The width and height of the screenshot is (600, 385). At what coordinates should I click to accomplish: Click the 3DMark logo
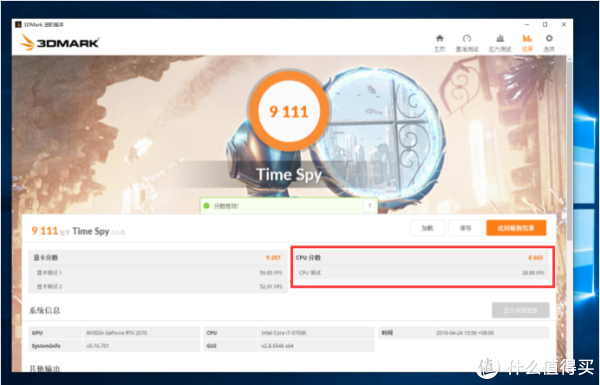pos(60,42)
